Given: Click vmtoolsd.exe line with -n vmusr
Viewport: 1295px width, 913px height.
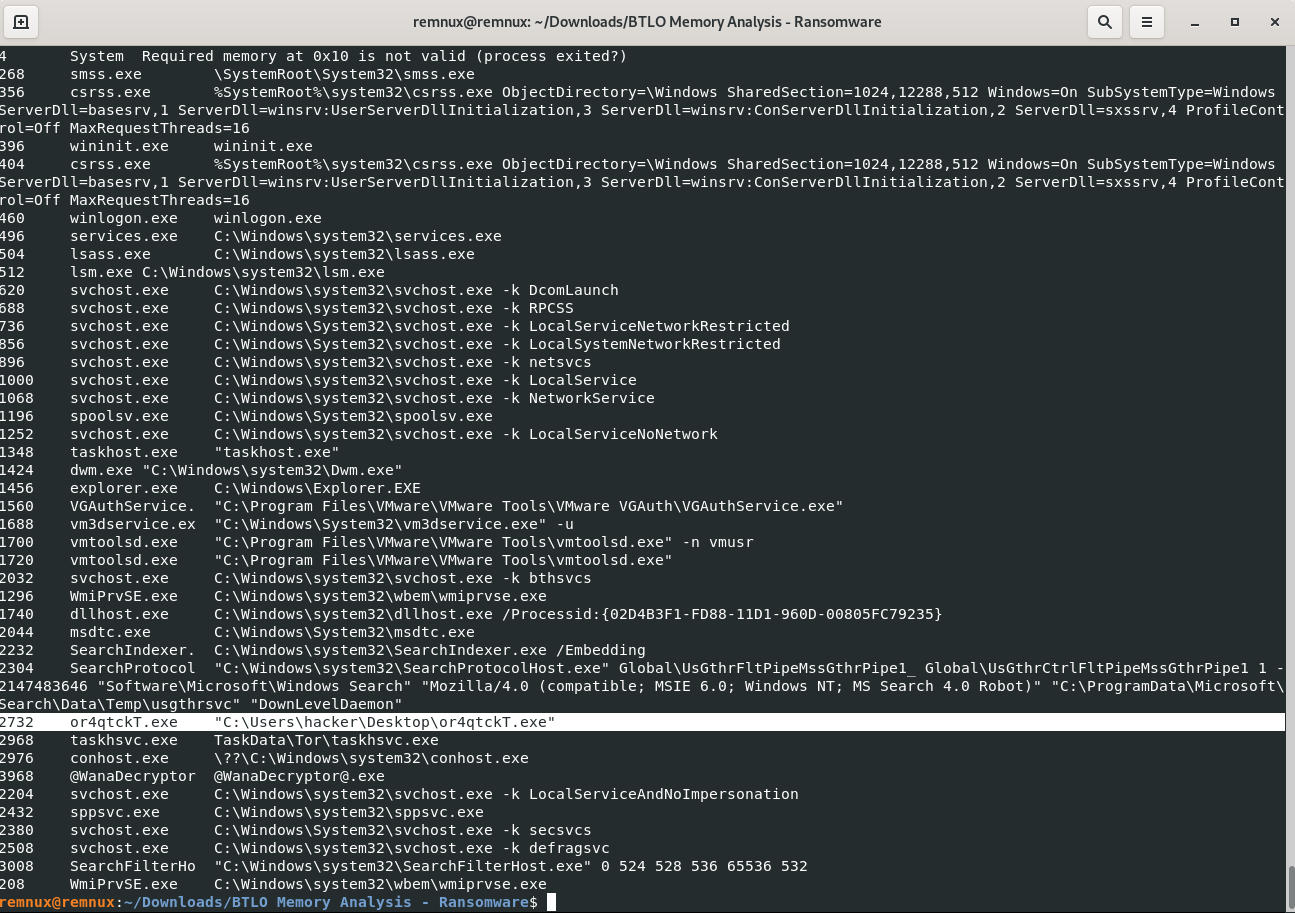Looking at the screenshot, I should click(x=377, y=542).
